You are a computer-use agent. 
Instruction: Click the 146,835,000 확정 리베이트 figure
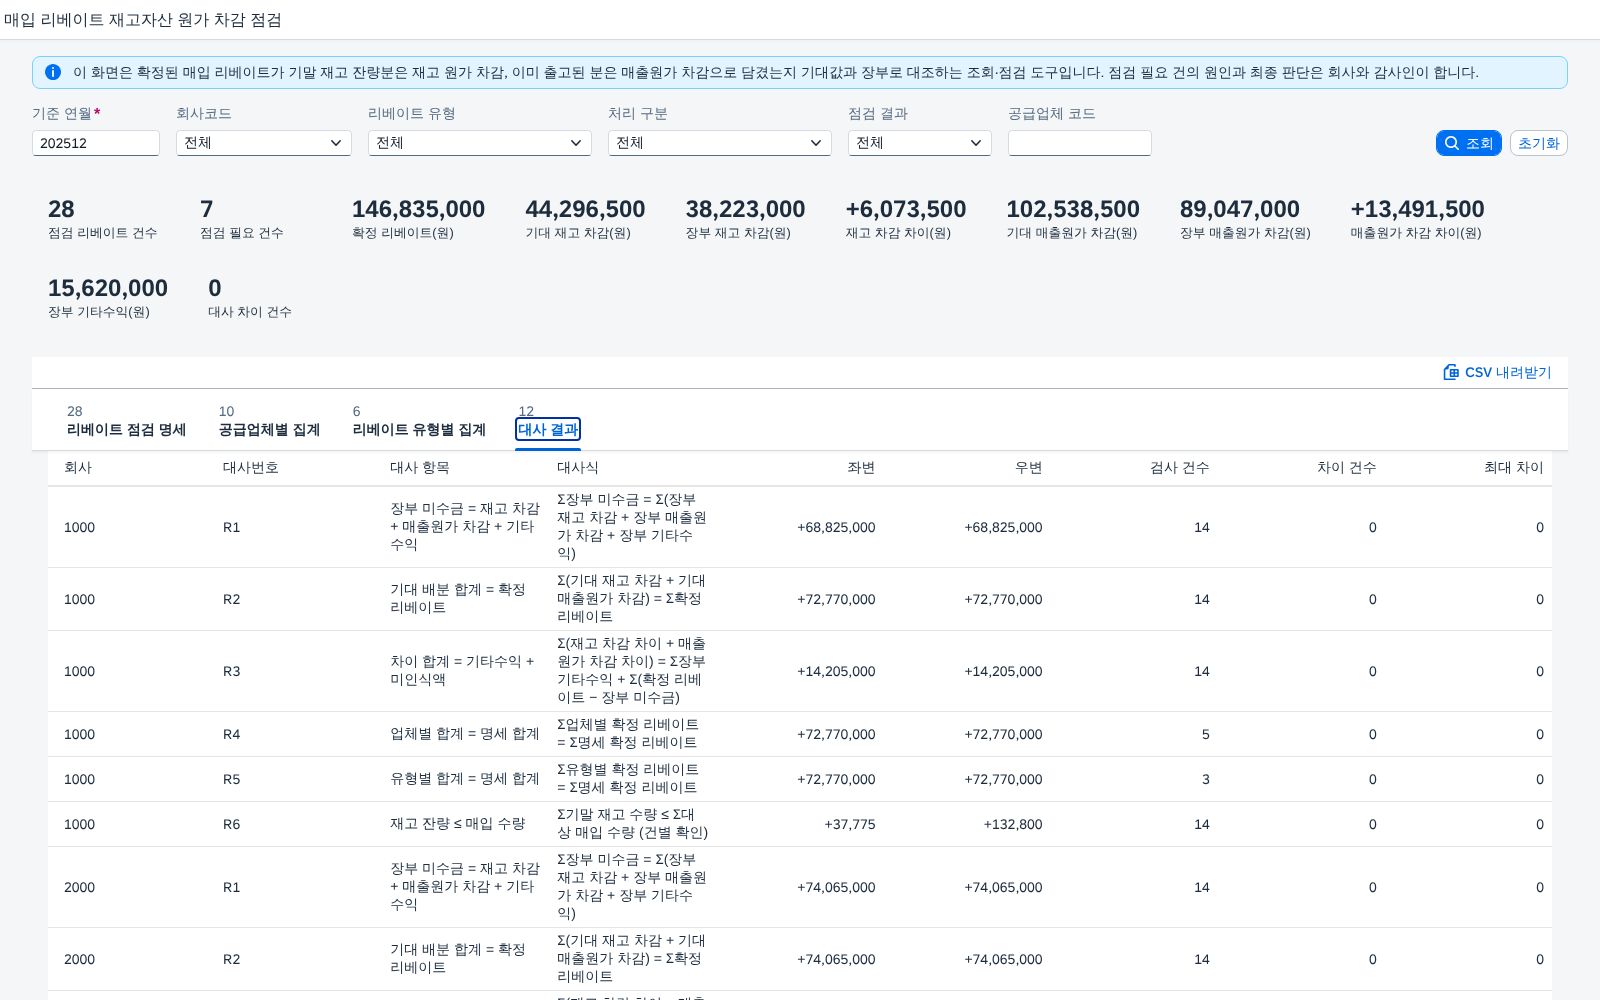418,209
